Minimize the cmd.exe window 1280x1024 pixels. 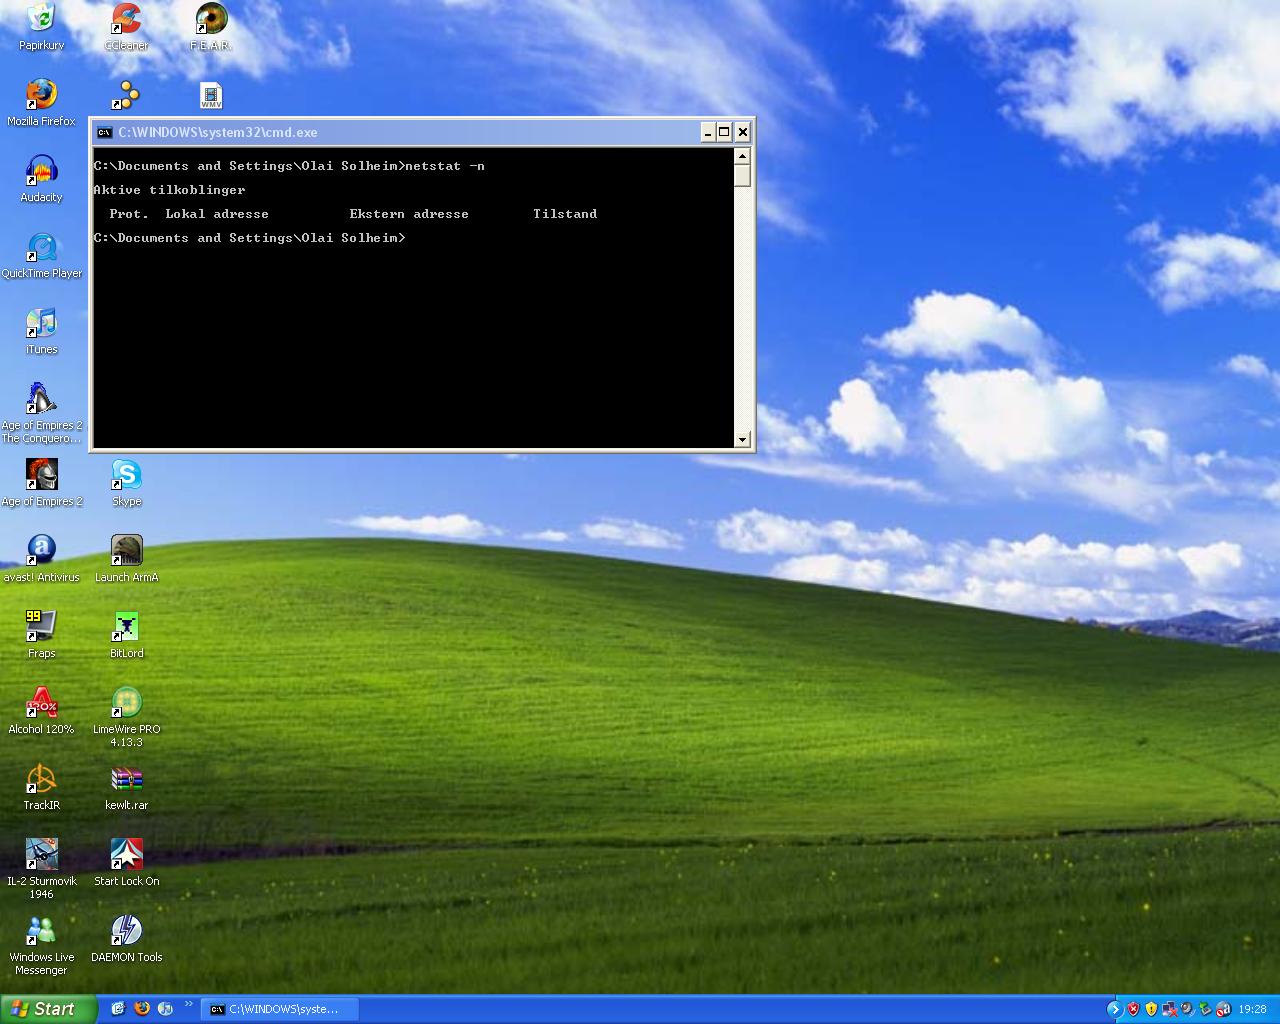[x=708, y=132]
